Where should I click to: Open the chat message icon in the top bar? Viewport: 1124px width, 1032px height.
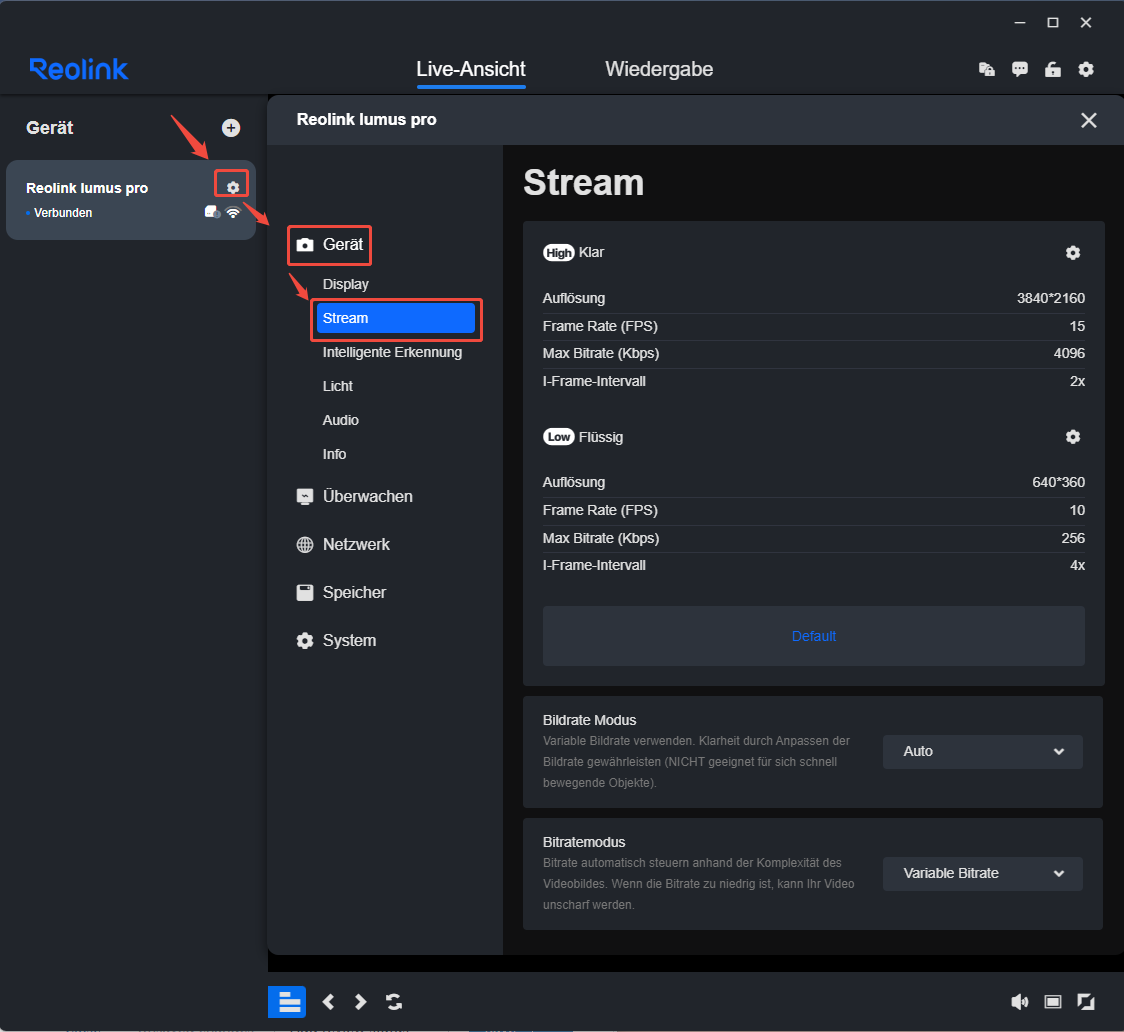coord(1019,70)
